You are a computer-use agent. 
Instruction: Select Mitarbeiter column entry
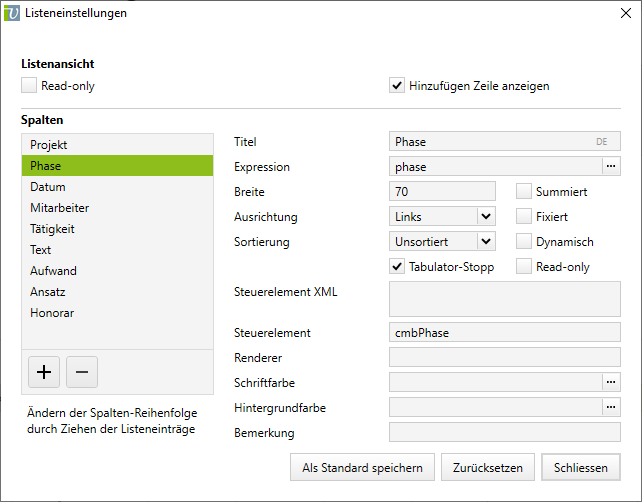coord(60,208)
